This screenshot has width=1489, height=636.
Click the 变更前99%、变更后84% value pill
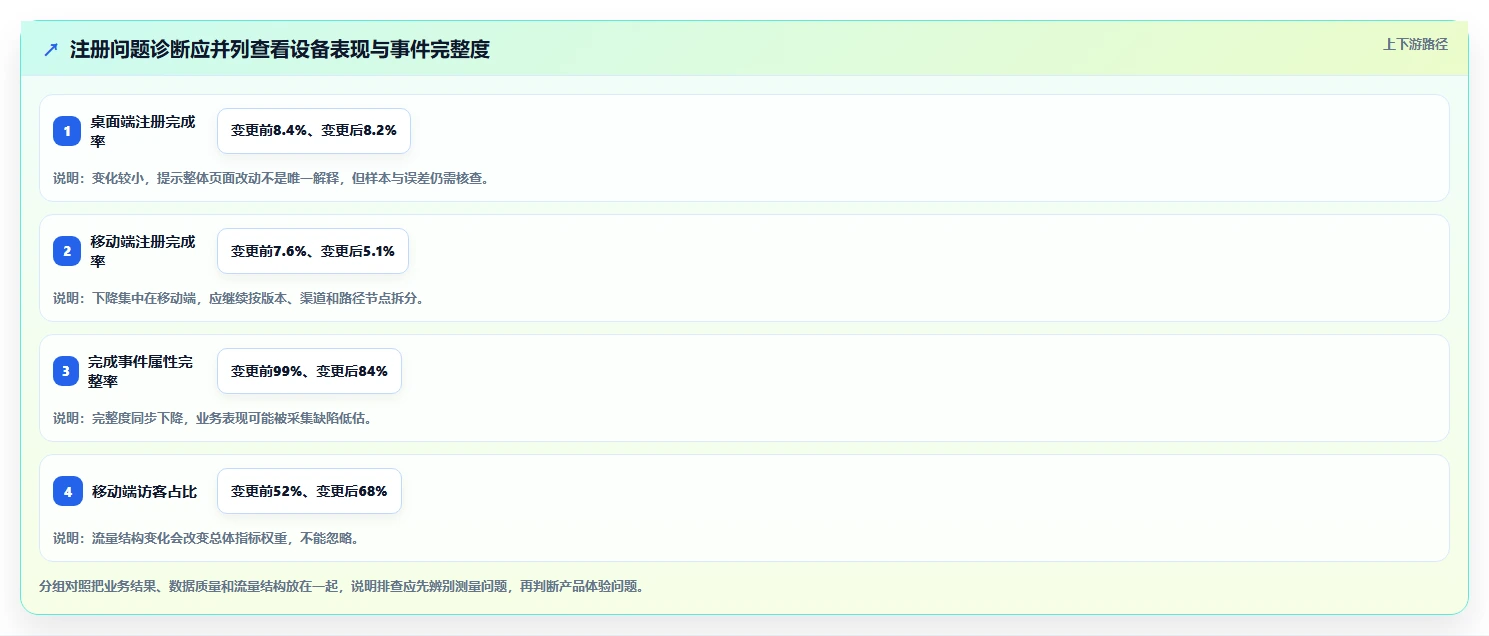pyautogui.click(x=309, y=371)
